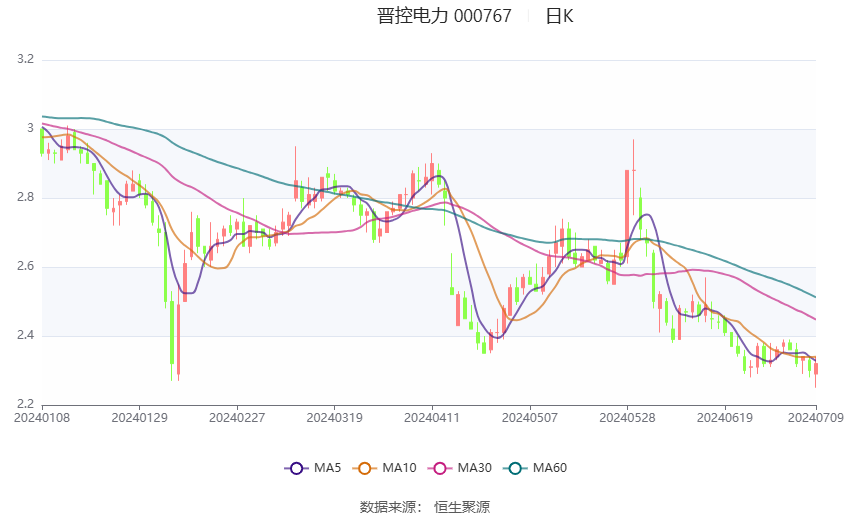
Task: Hide the MA10 line via its label
Action: pos(400,468)
